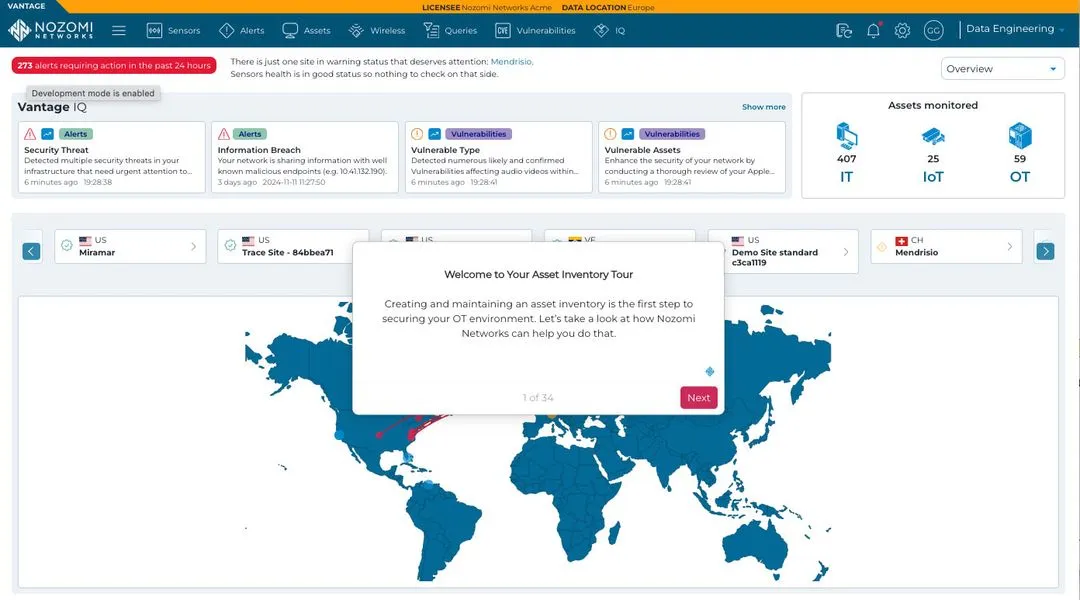This screenshot has height=600, width=1080.
Task: Click Next in the Asset Inventory Tour
Action: (x=698, y=397)
